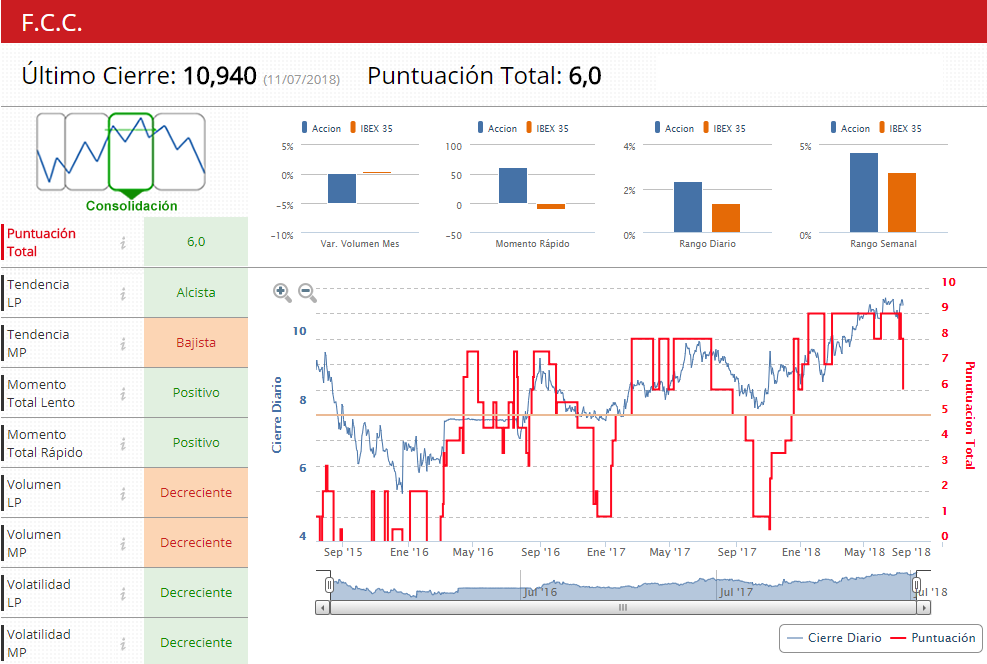The image size is (987, 664).
Task: Click the right handle of the range navigator
Action: coord(916,585)
